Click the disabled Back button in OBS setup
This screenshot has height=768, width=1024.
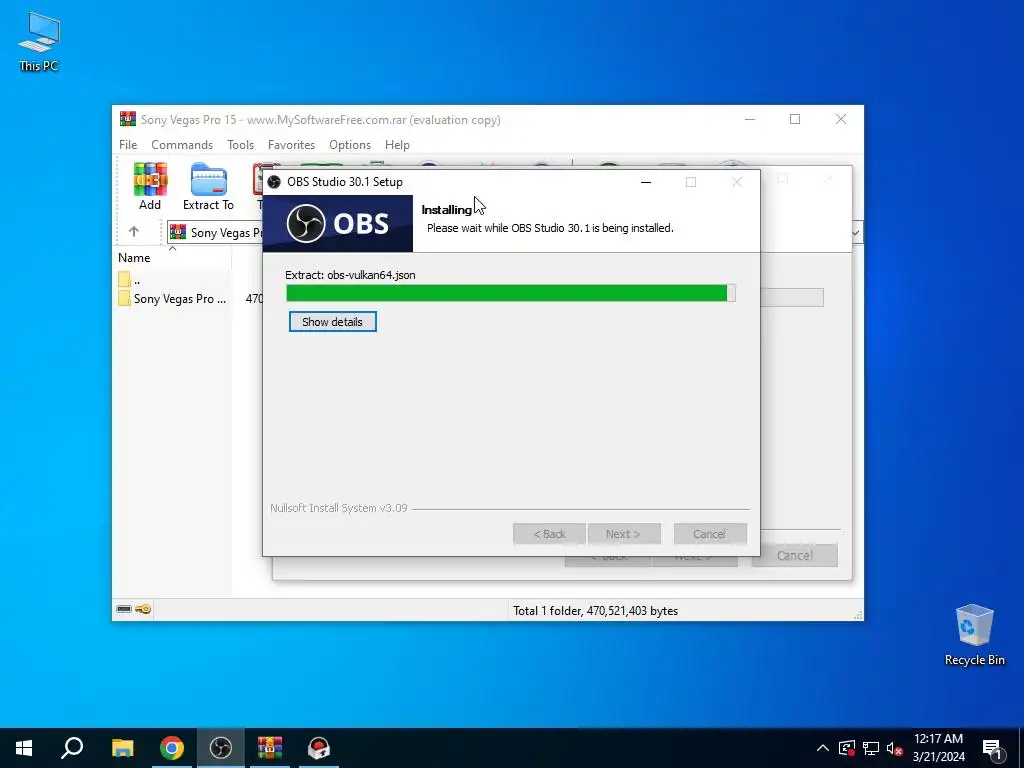(549, 534)
